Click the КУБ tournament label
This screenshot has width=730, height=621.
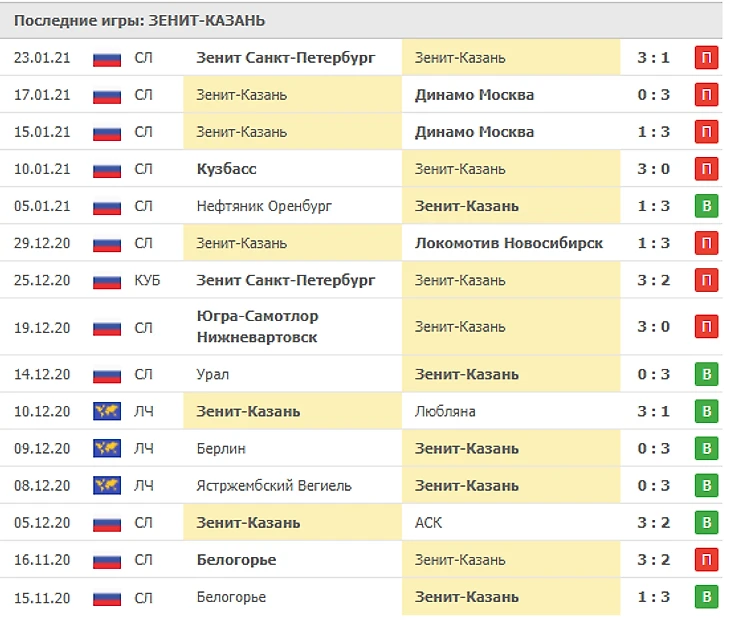(x=147, y=280)
